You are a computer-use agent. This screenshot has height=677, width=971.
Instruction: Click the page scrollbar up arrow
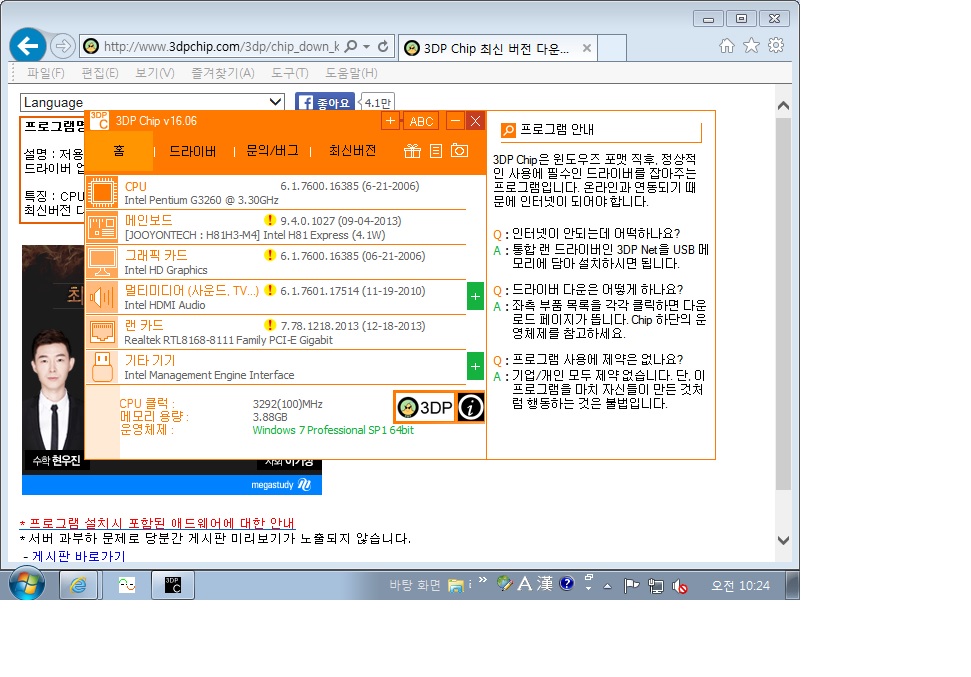tap(783, 105)
